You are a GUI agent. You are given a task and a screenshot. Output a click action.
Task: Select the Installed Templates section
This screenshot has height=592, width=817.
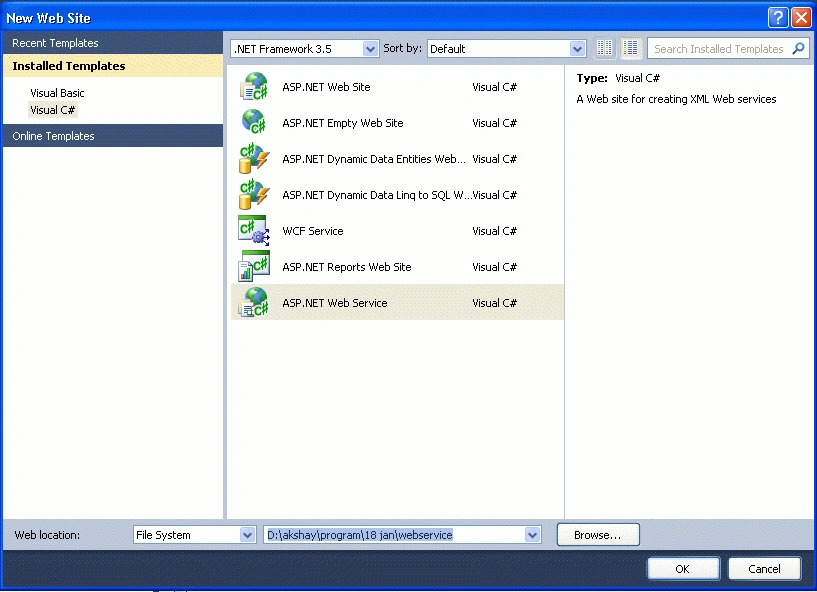[113, 66]
